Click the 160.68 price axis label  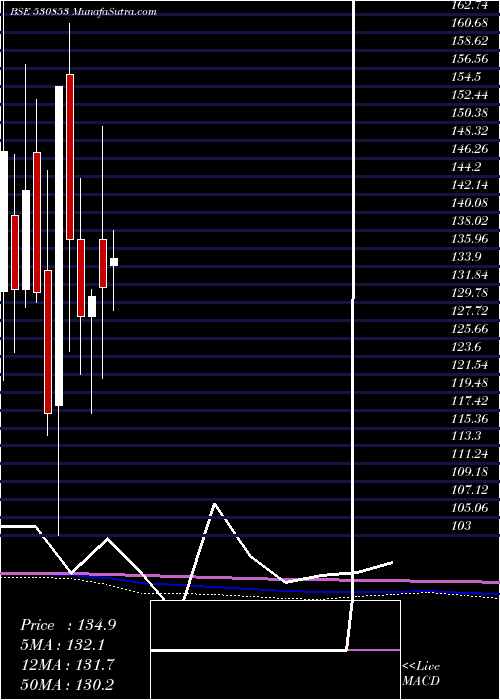pos(470,22)
